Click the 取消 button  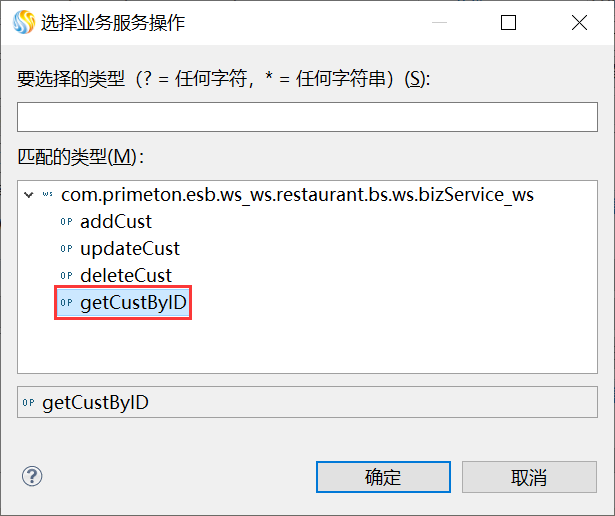click(529, 477)
